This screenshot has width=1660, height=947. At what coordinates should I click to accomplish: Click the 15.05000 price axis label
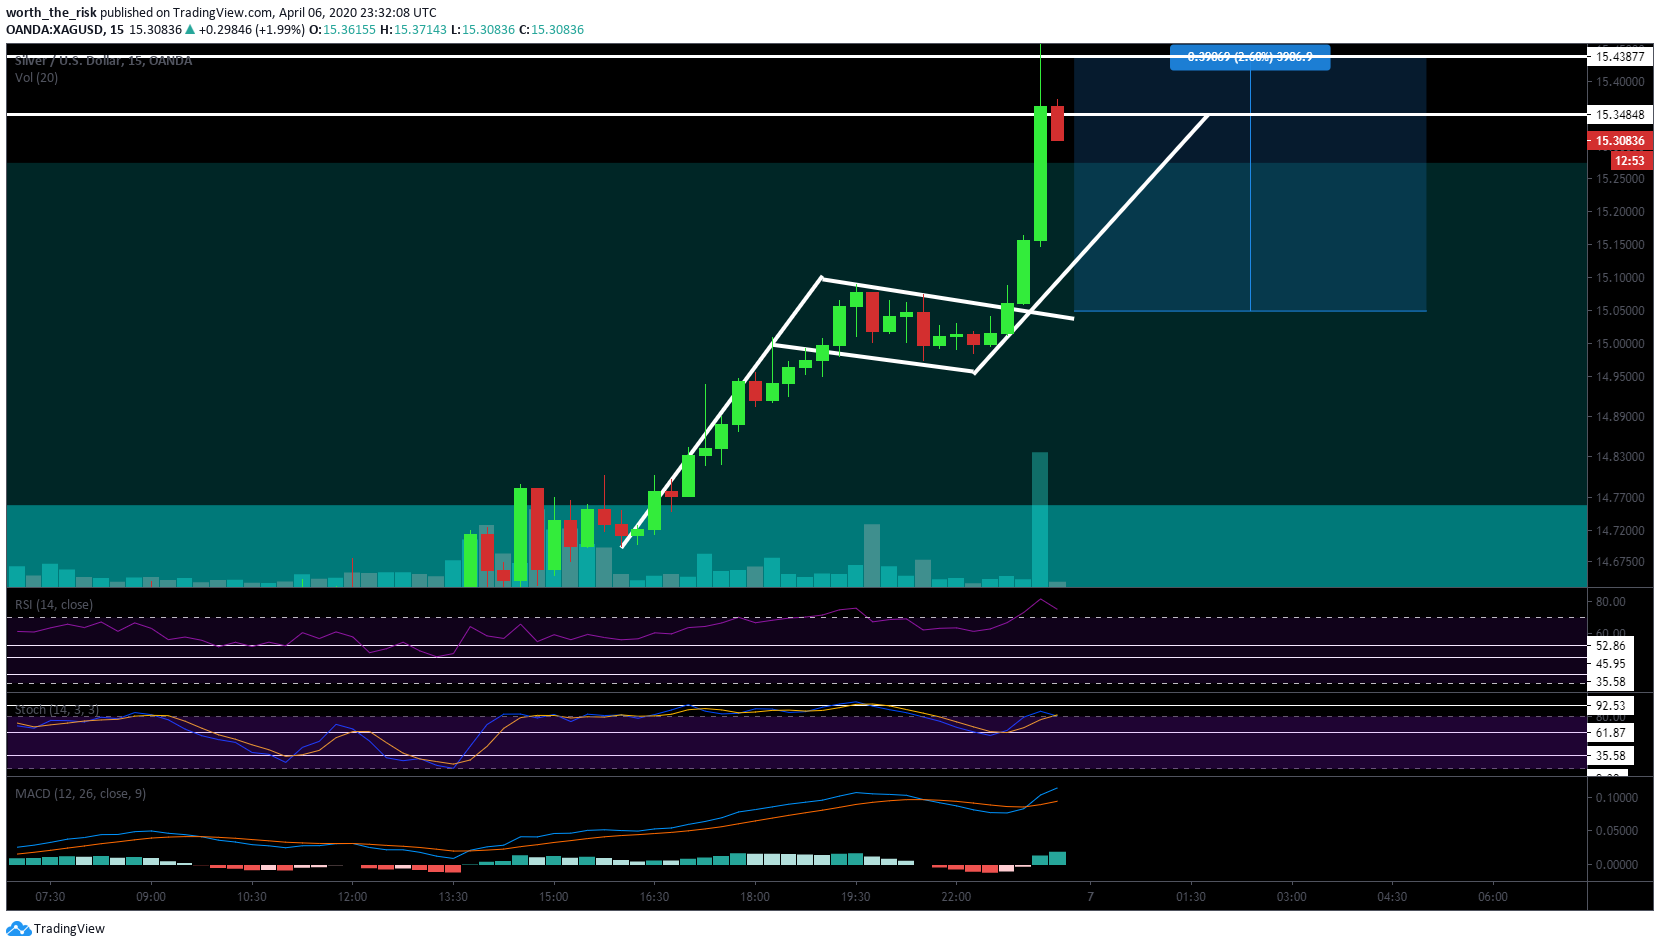tap(1620, 311)
